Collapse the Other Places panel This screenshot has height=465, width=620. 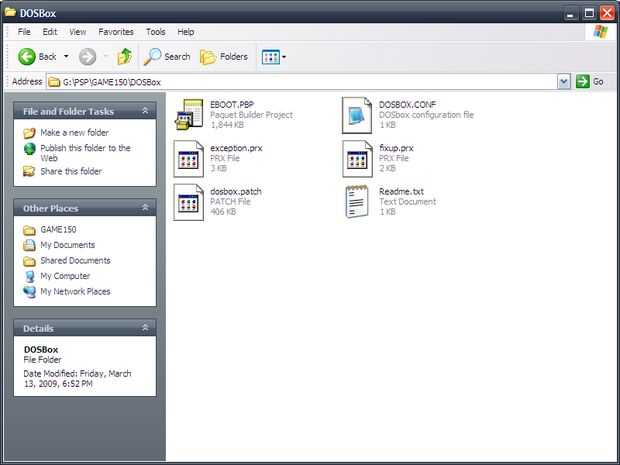point(145,208)
